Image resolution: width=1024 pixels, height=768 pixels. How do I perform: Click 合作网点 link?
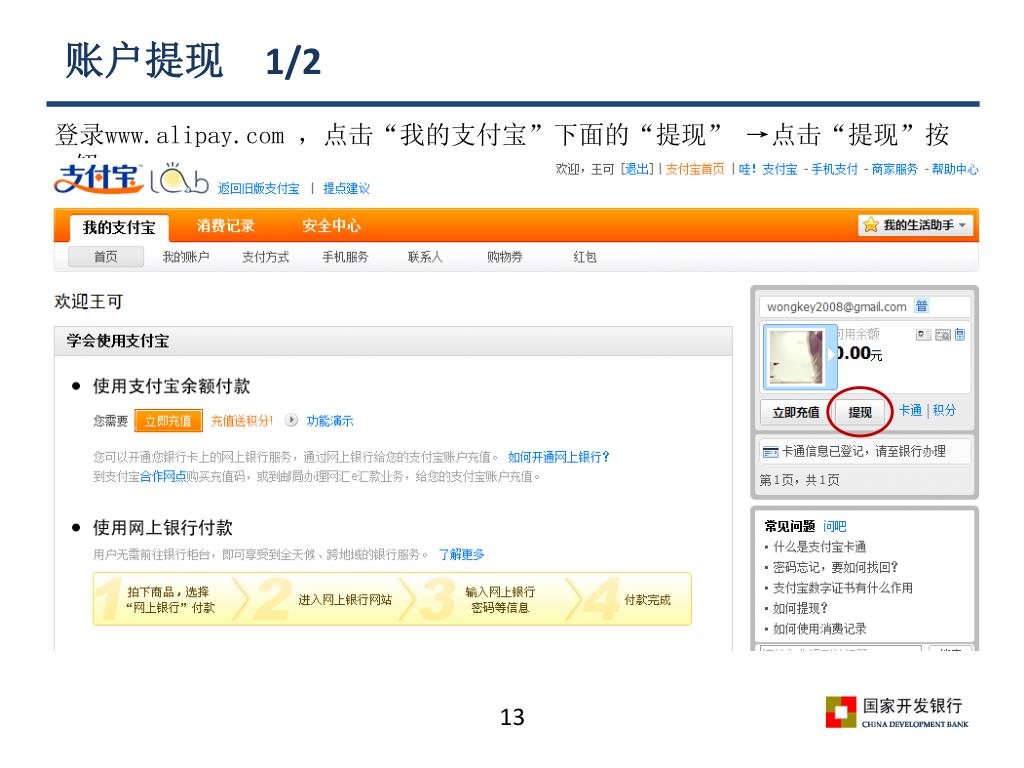click(163, 477)
